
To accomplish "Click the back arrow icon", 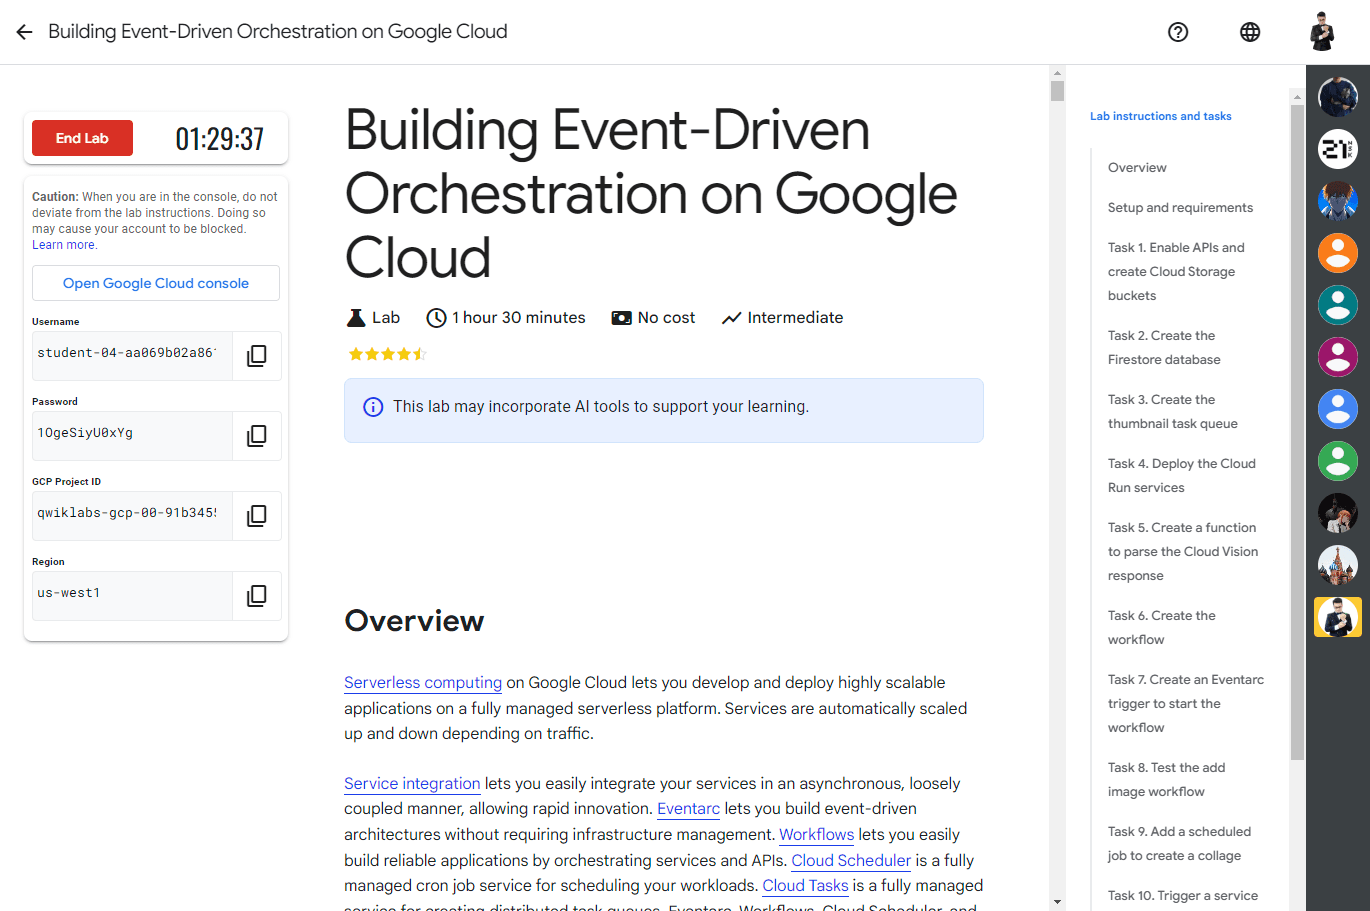I will (x=24, y=32).
